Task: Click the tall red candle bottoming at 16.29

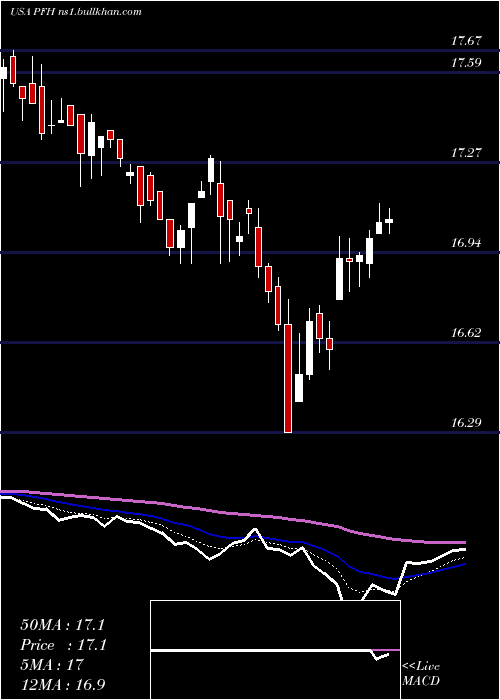Action: (288, 379)
